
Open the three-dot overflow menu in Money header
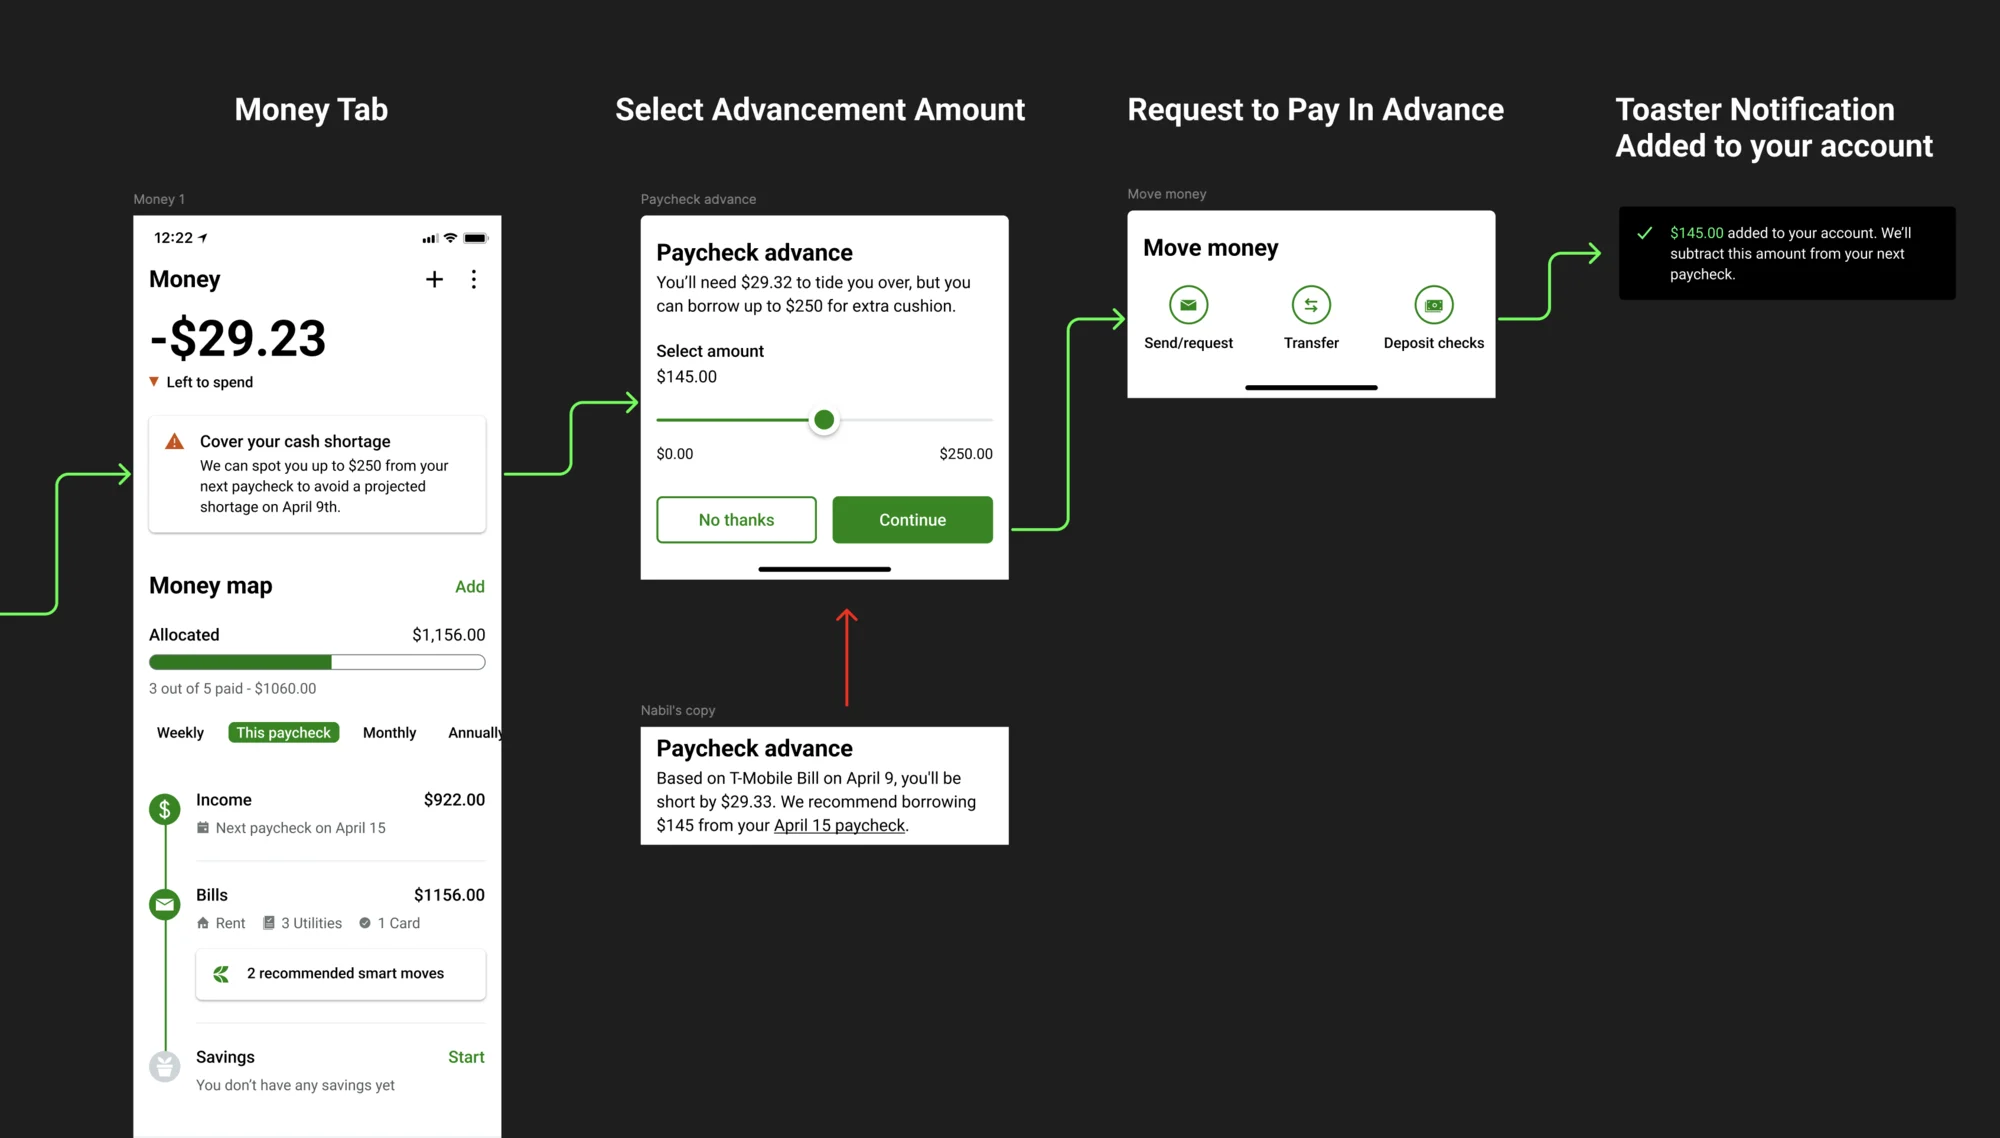pos(474,280)
